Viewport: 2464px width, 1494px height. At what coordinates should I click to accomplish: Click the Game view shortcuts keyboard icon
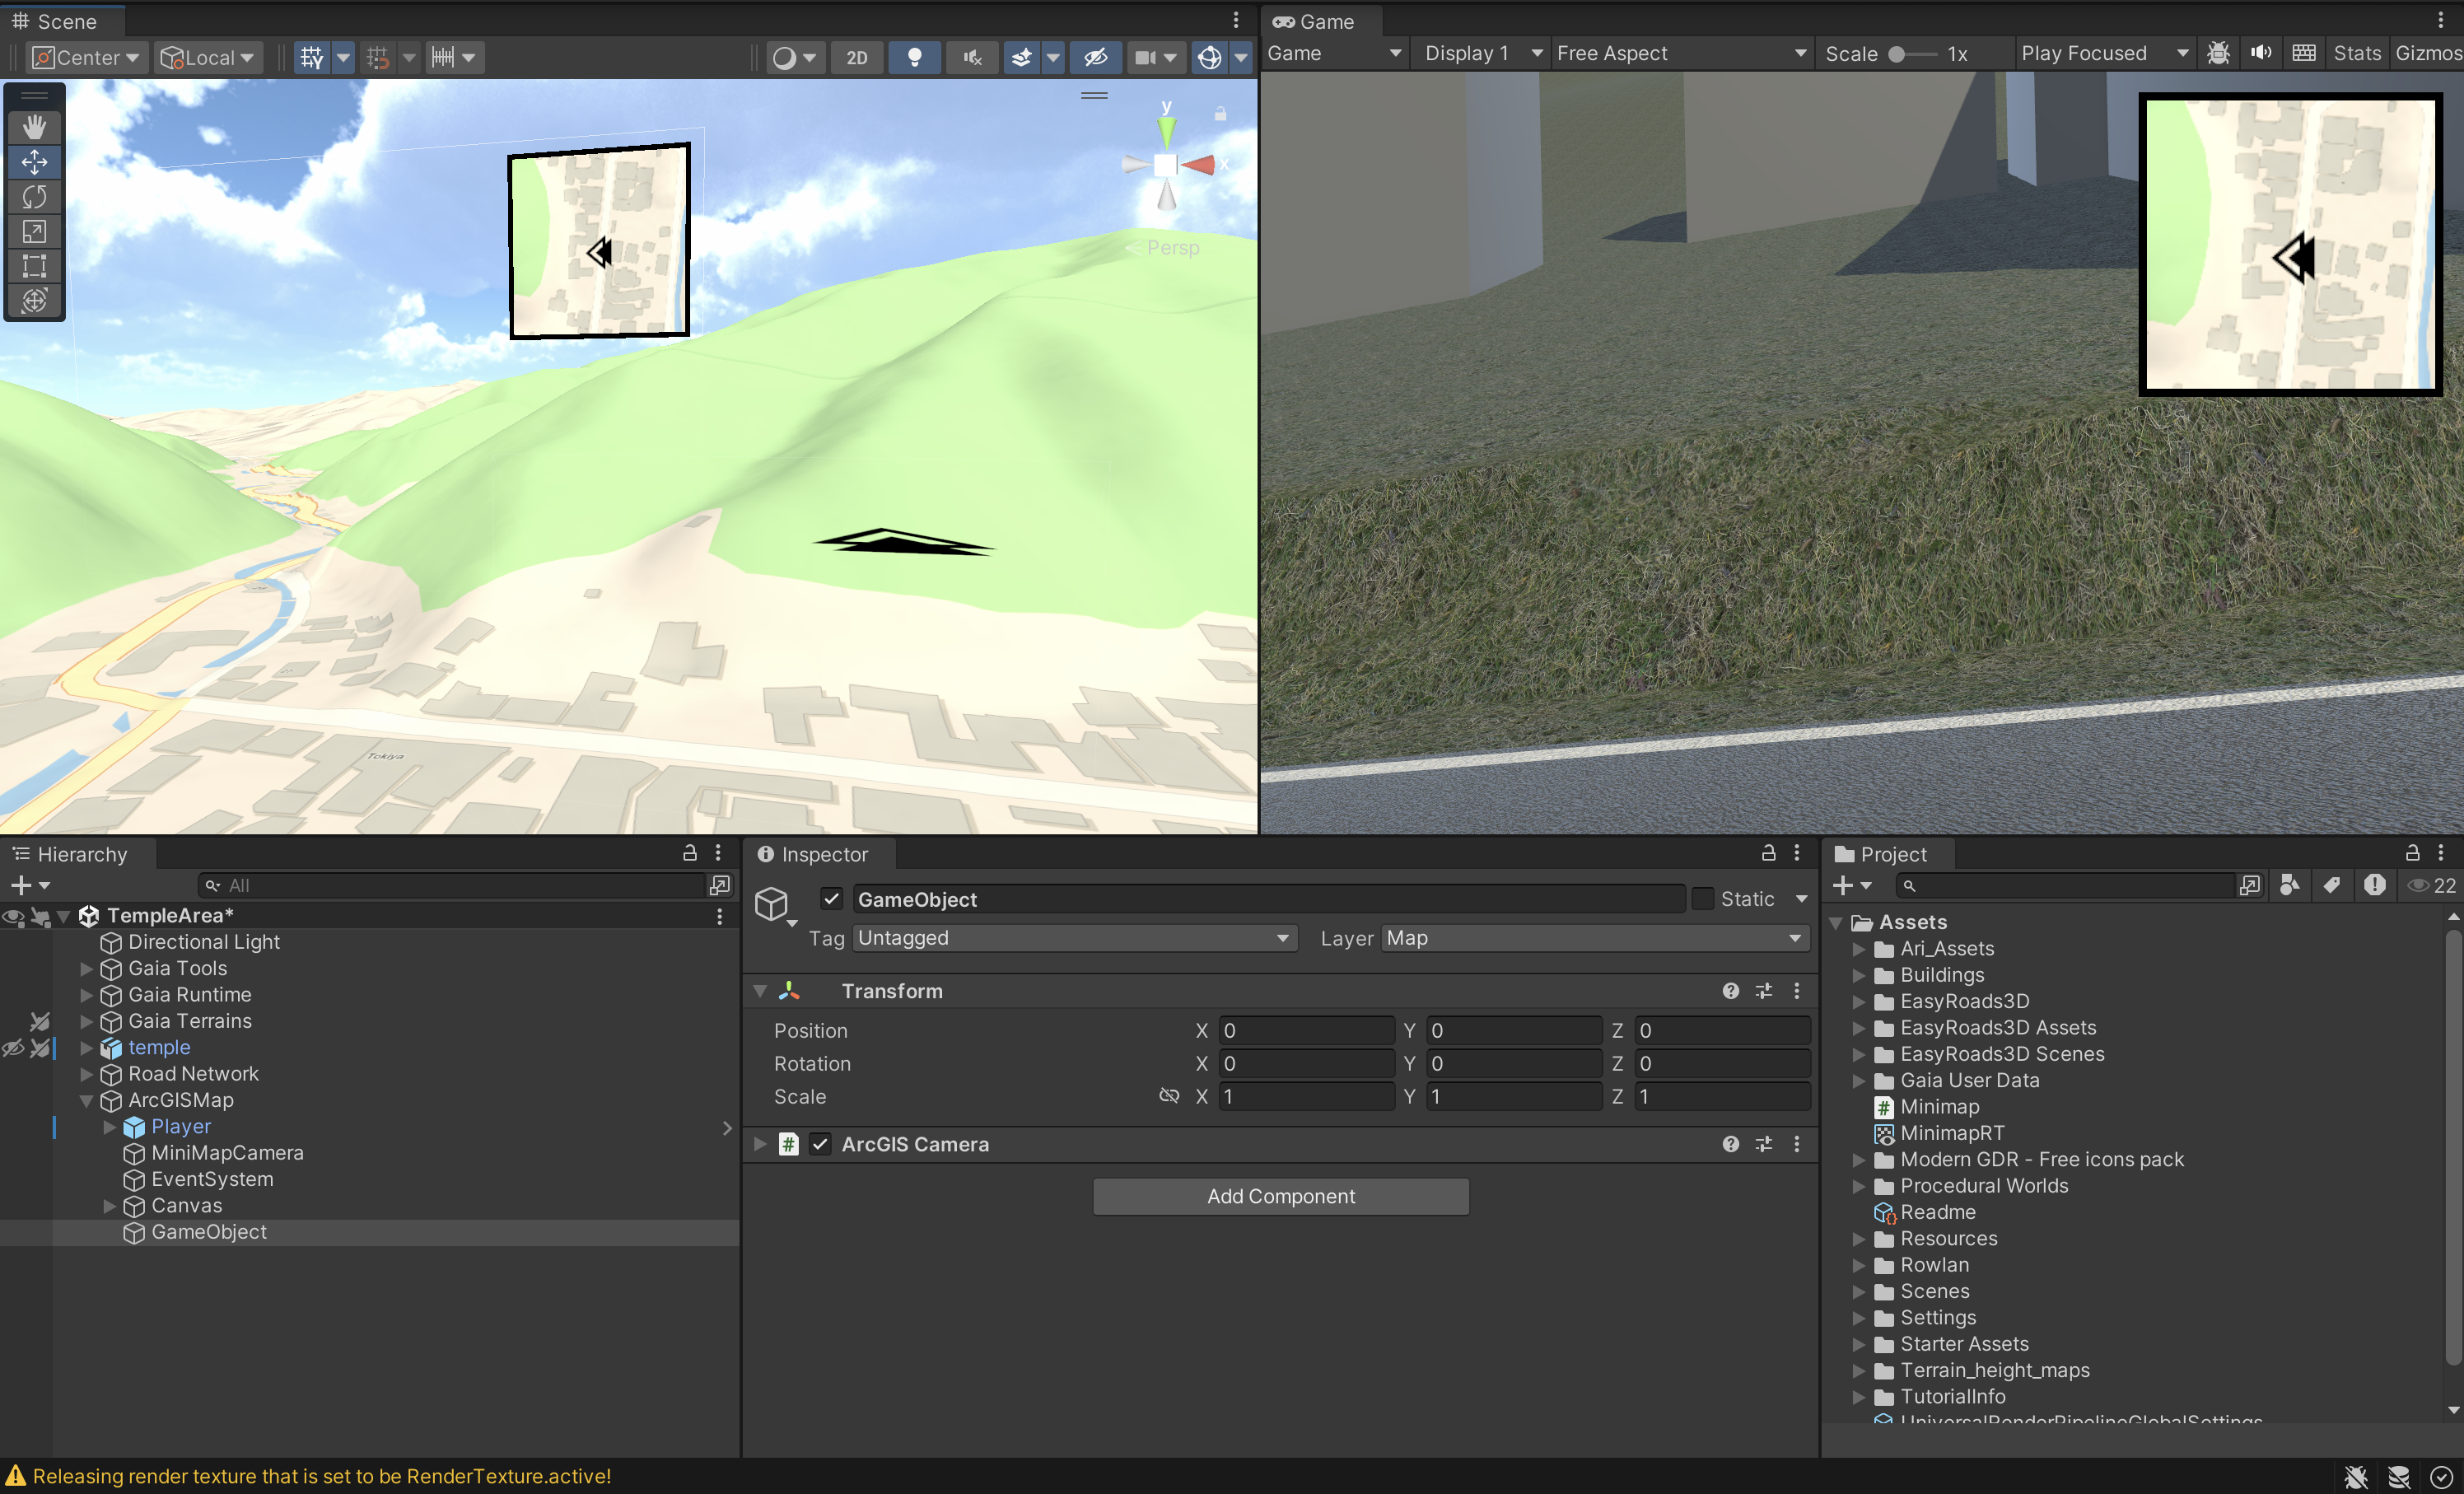click(x=2304, y=53)
